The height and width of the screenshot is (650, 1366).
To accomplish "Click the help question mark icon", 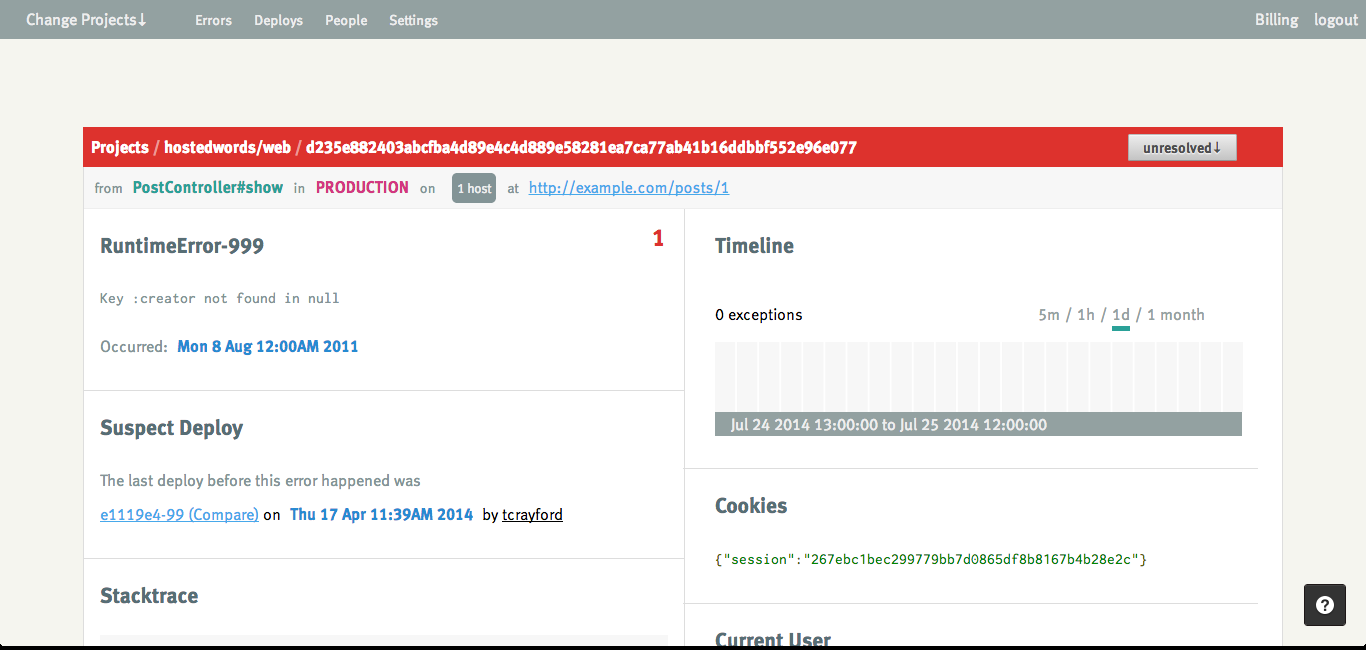I will [1325, 605].
